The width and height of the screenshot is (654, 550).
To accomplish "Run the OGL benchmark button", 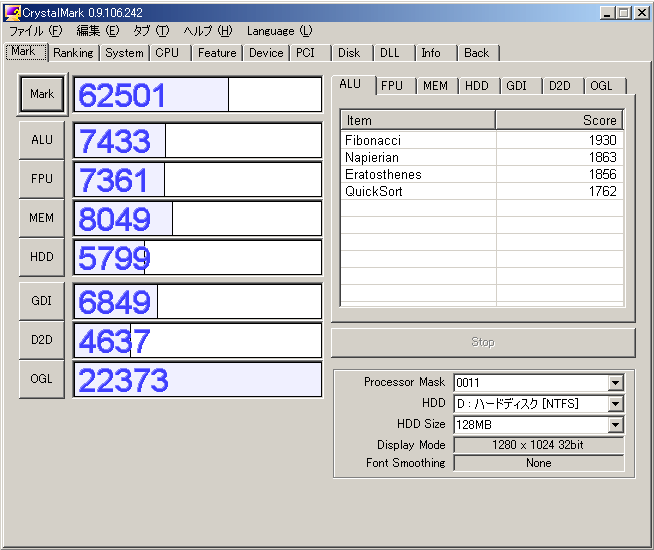I will click(42, 379).
